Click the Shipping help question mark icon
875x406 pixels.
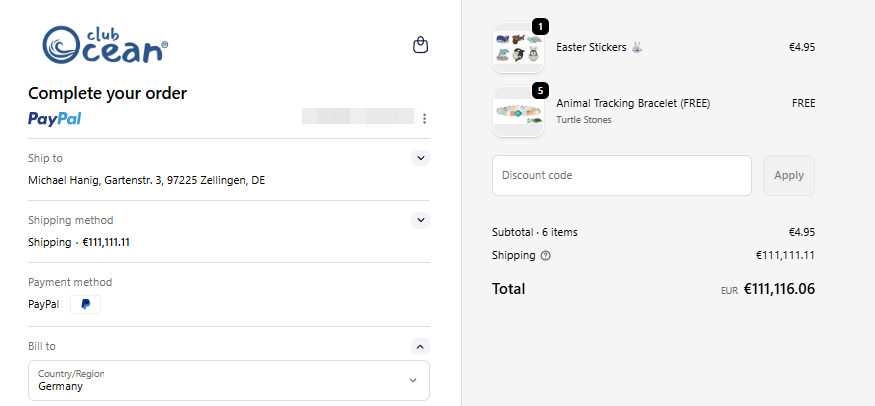pos(545,255)
